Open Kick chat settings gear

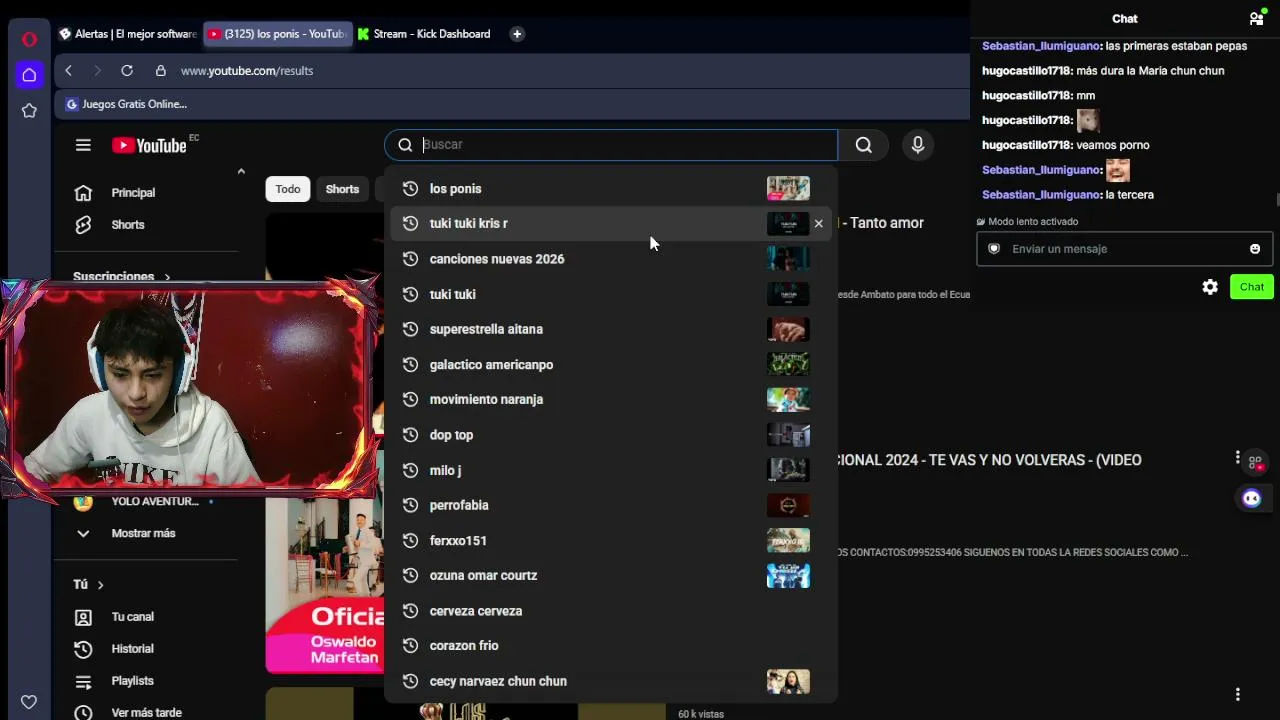[x=1210, y=287]
